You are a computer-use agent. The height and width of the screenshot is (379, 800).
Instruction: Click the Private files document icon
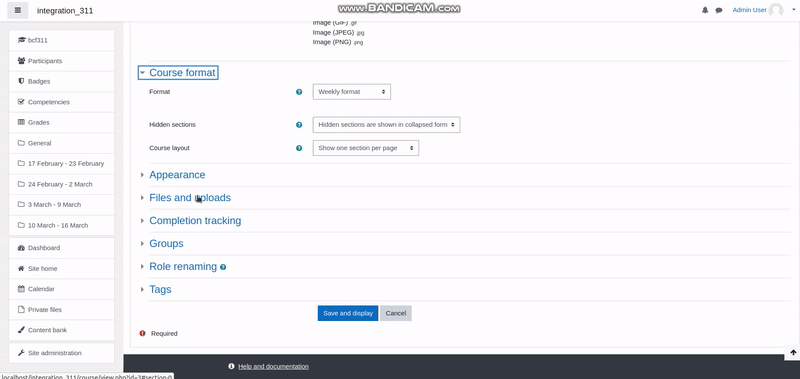pos(21,310)
